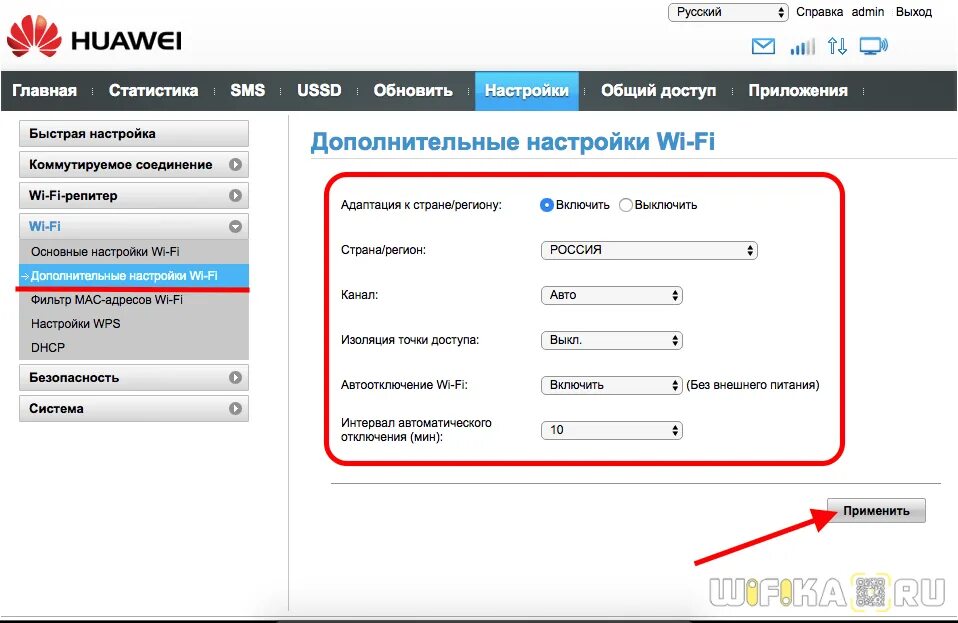Open the Страна/регион dropdown showing РОССИЯ
This screenshot has height=623, width=958.
click(x=648, y=250)
